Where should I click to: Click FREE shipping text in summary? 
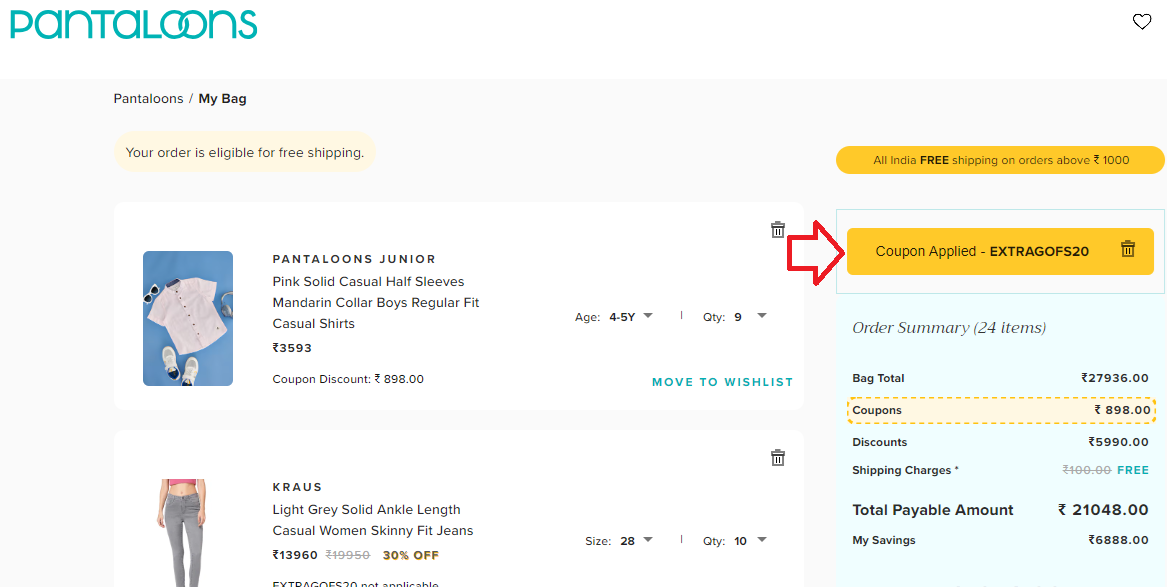(x=1133, y=470)
